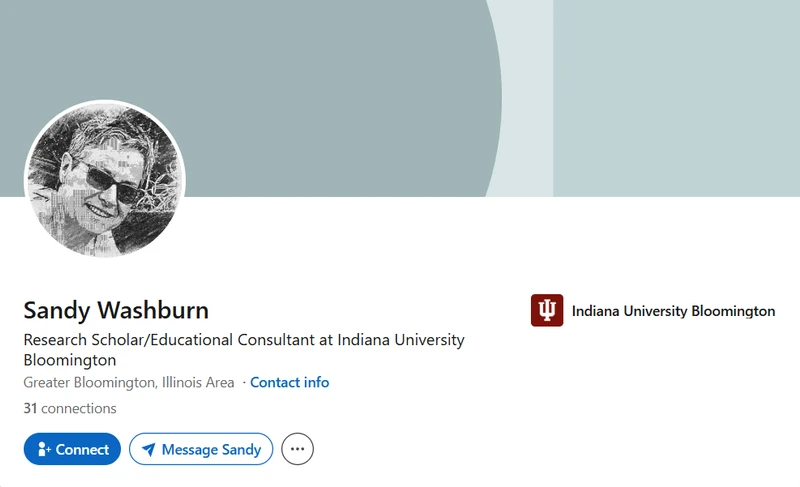
Task: Click the person-plus icon in Connect
Action: (44, 449)
